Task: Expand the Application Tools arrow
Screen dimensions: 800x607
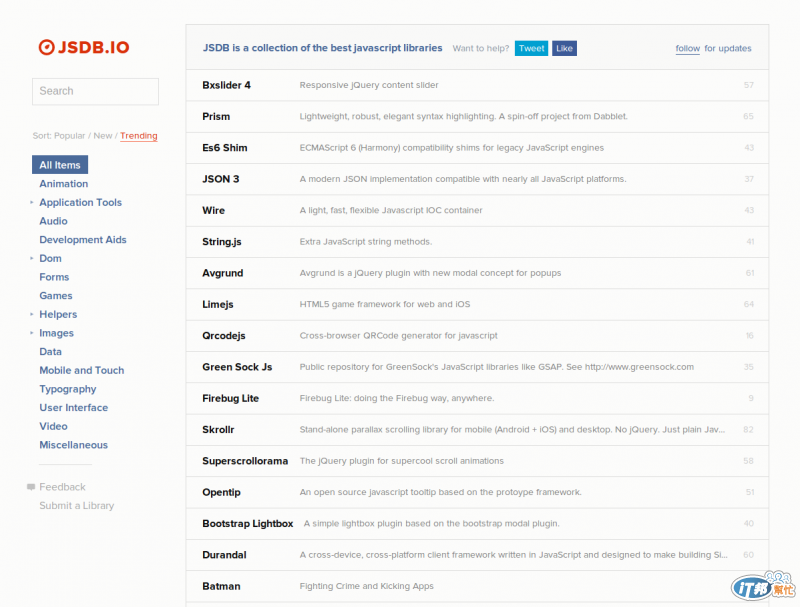Action: tap(32, 203)
